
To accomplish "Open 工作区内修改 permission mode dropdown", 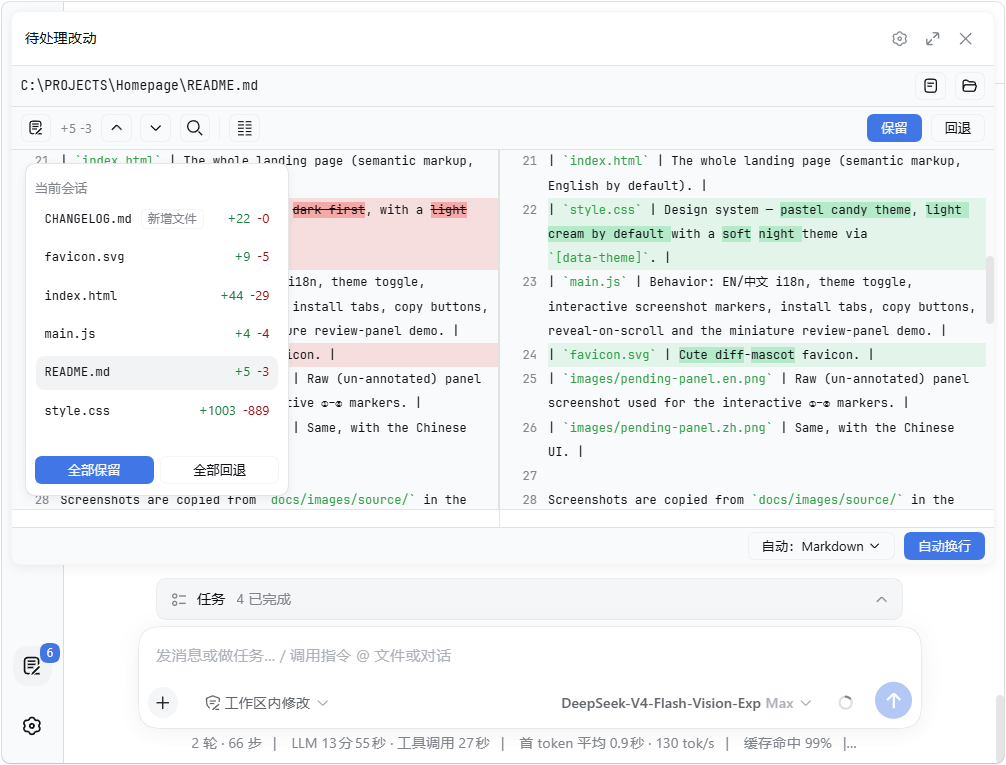I will pos(267,703).
